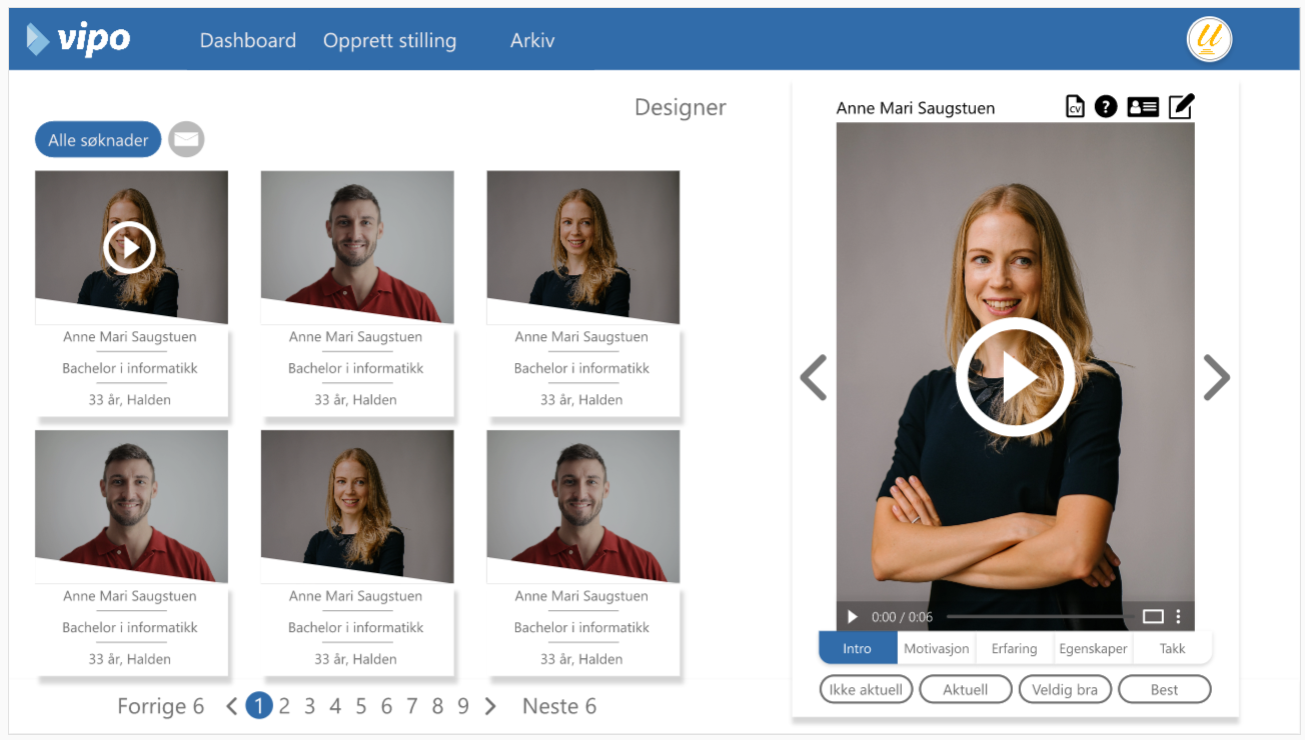Open the user profile avatar
Image resolution: width=1305 pixels, height=740 pixels.
coord(1209,40)
